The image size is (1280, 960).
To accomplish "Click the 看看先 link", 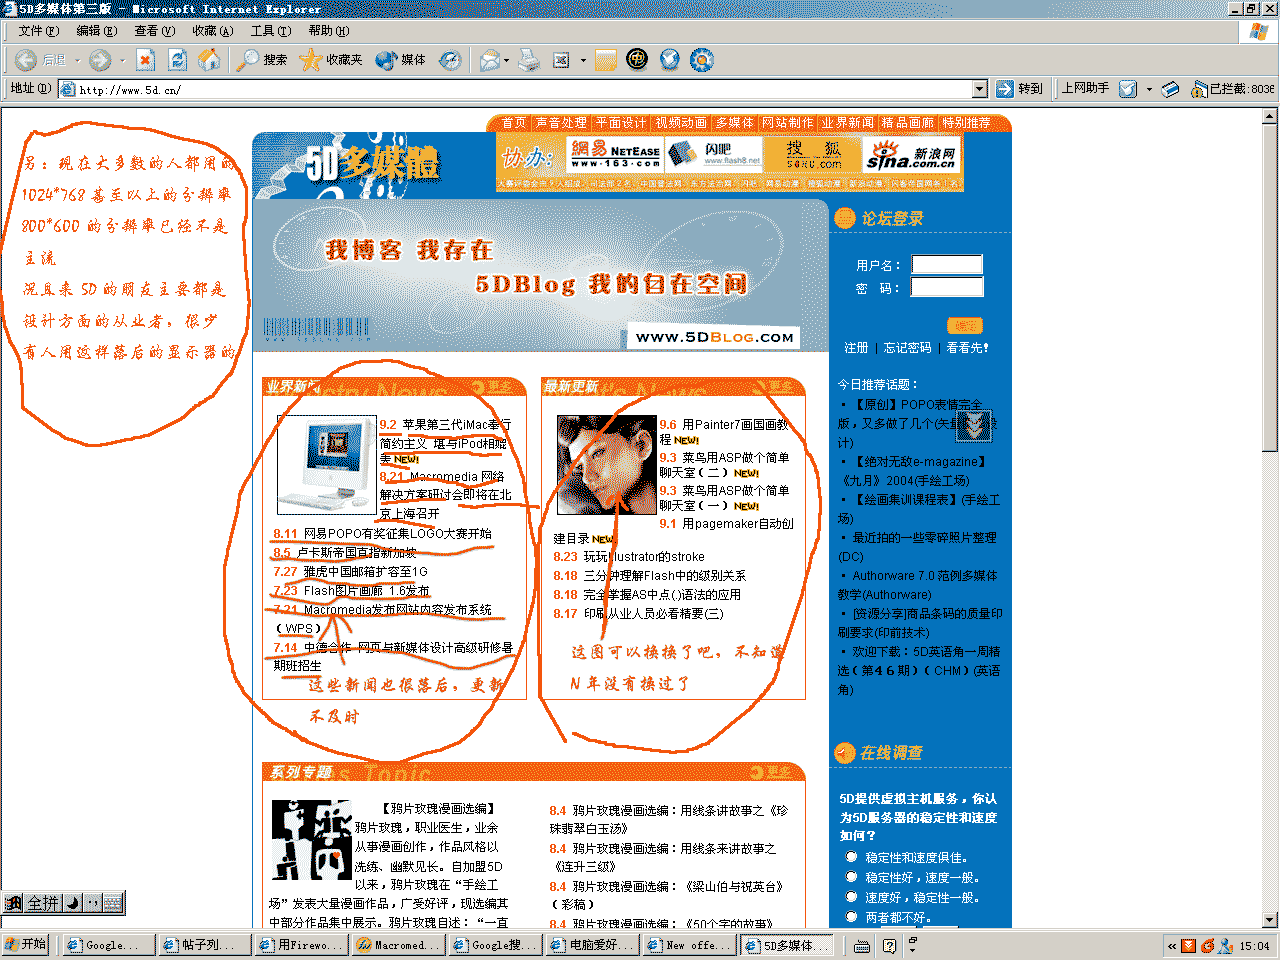I will (967, 348).
